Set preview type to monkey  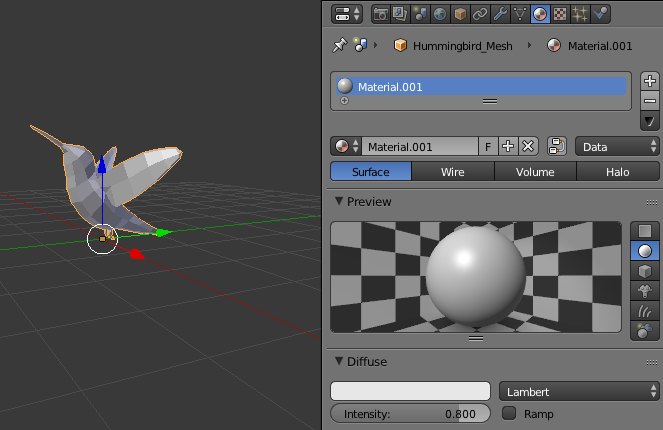(x=645, y=291)
